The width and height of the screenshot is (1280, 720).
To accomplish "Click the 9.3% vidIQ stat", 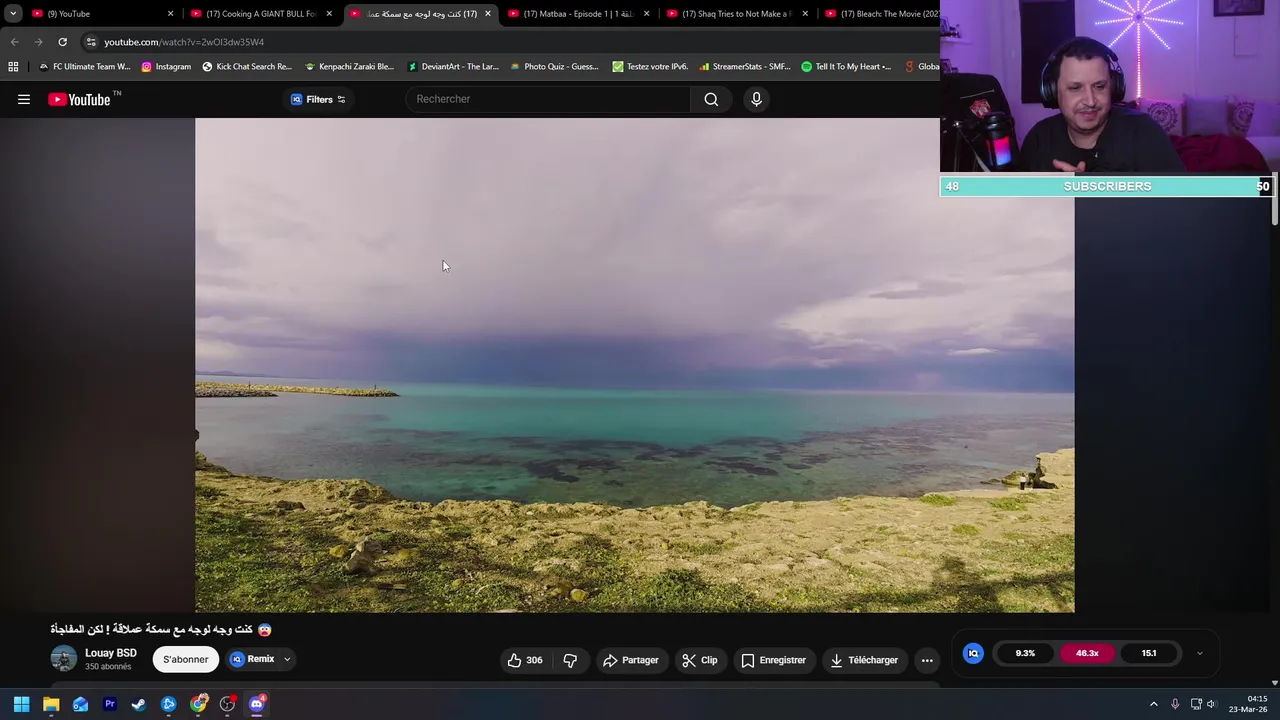I will click(1025, 653).
